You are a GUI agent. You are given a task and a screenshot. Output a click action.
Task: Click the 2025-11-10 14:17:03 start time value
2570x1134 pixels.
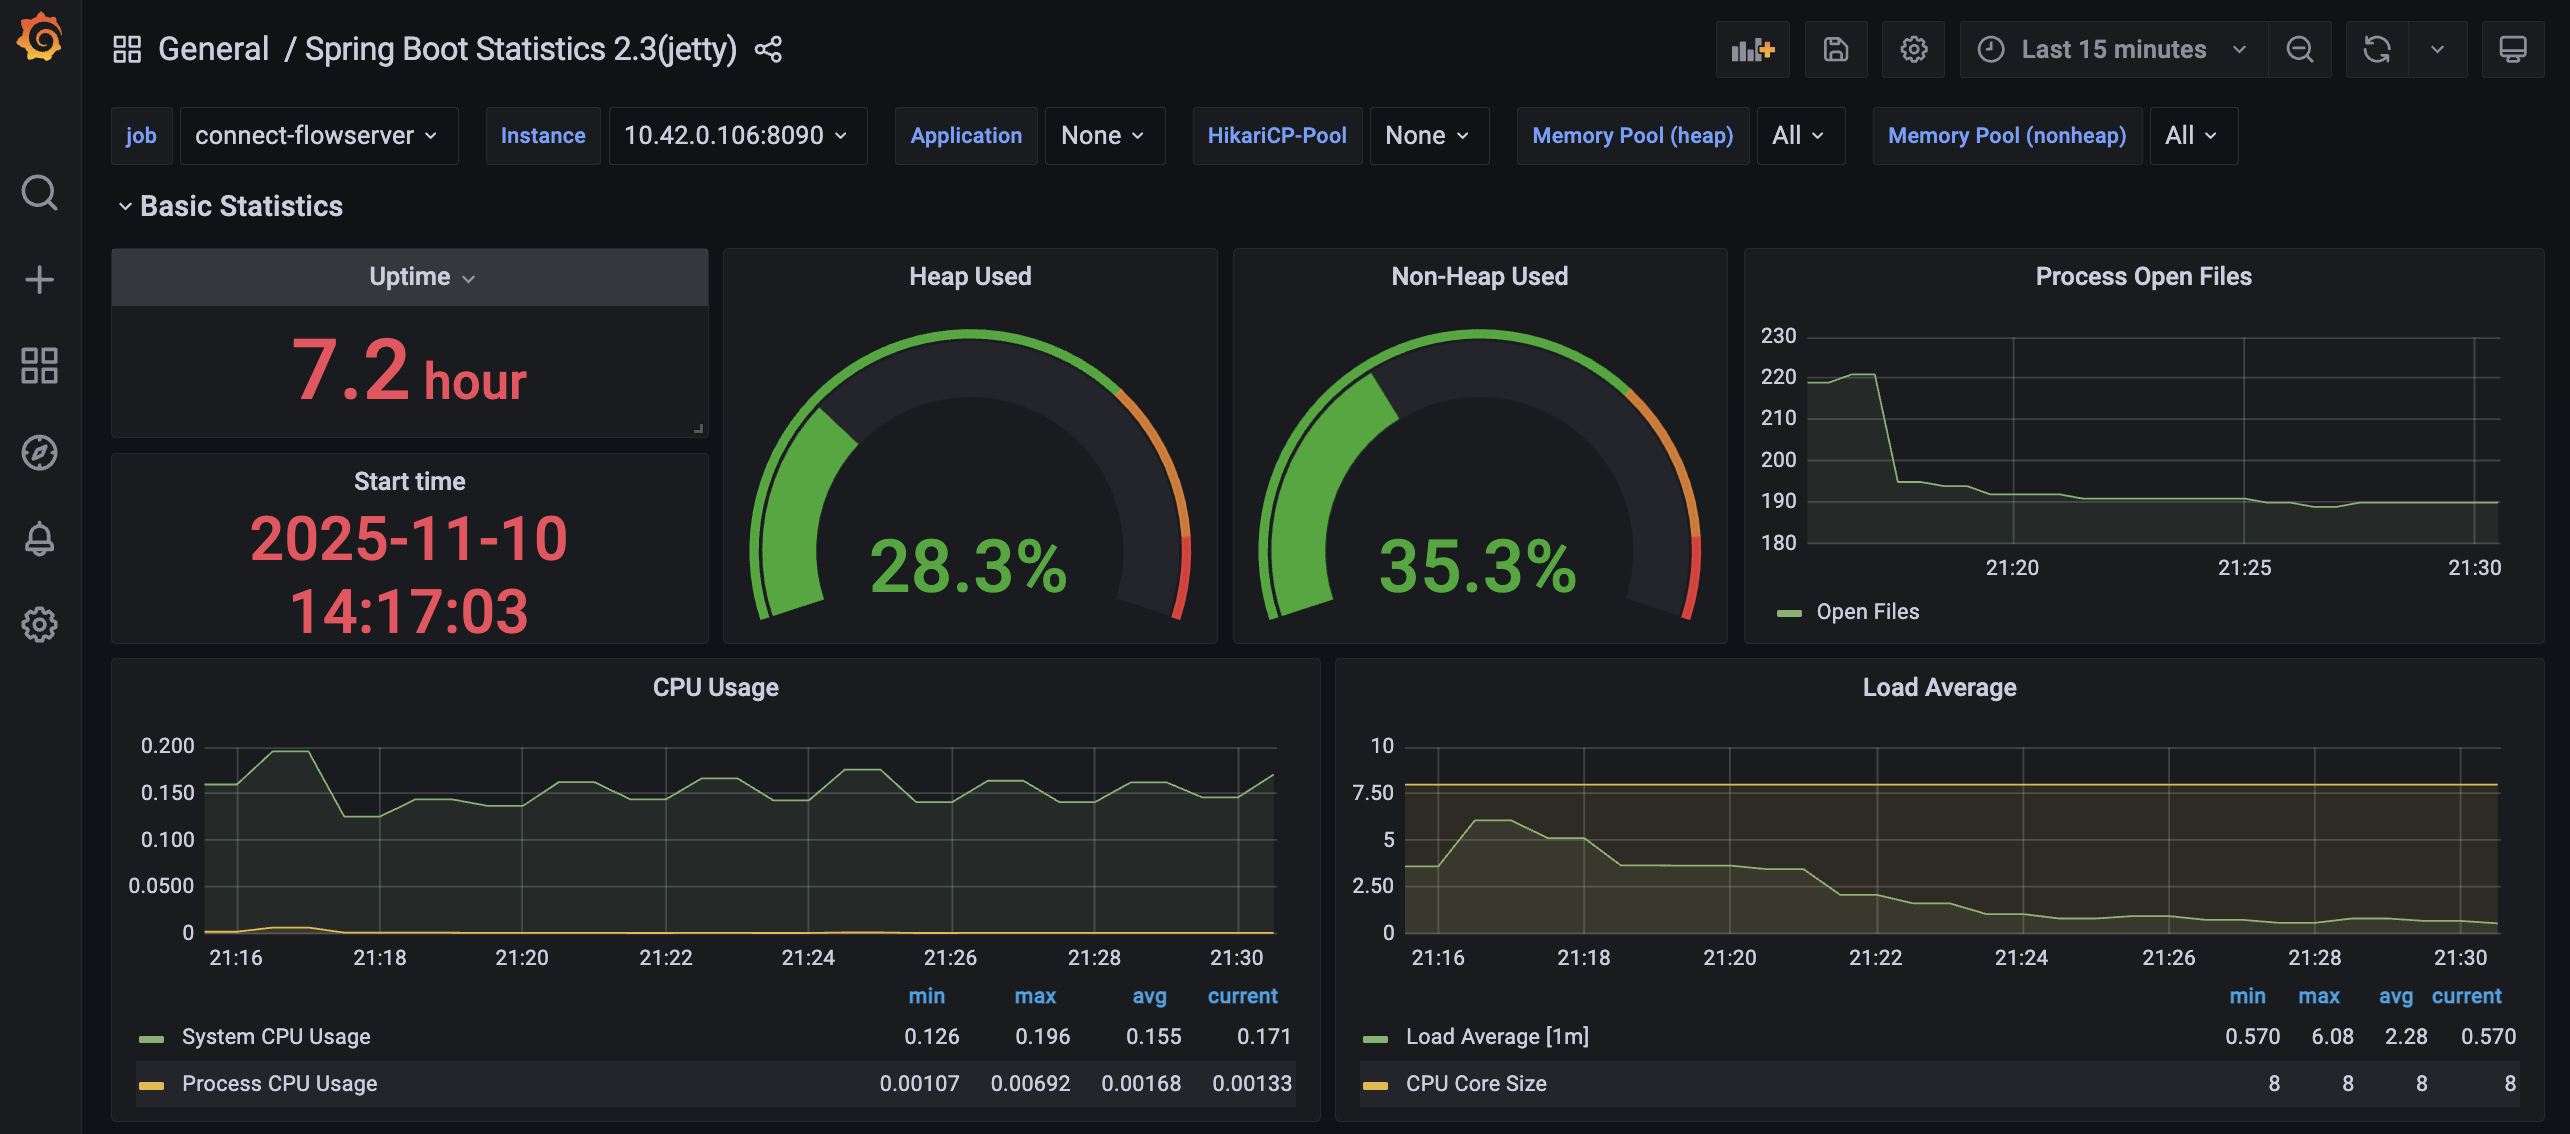click(x=409, y=575)
